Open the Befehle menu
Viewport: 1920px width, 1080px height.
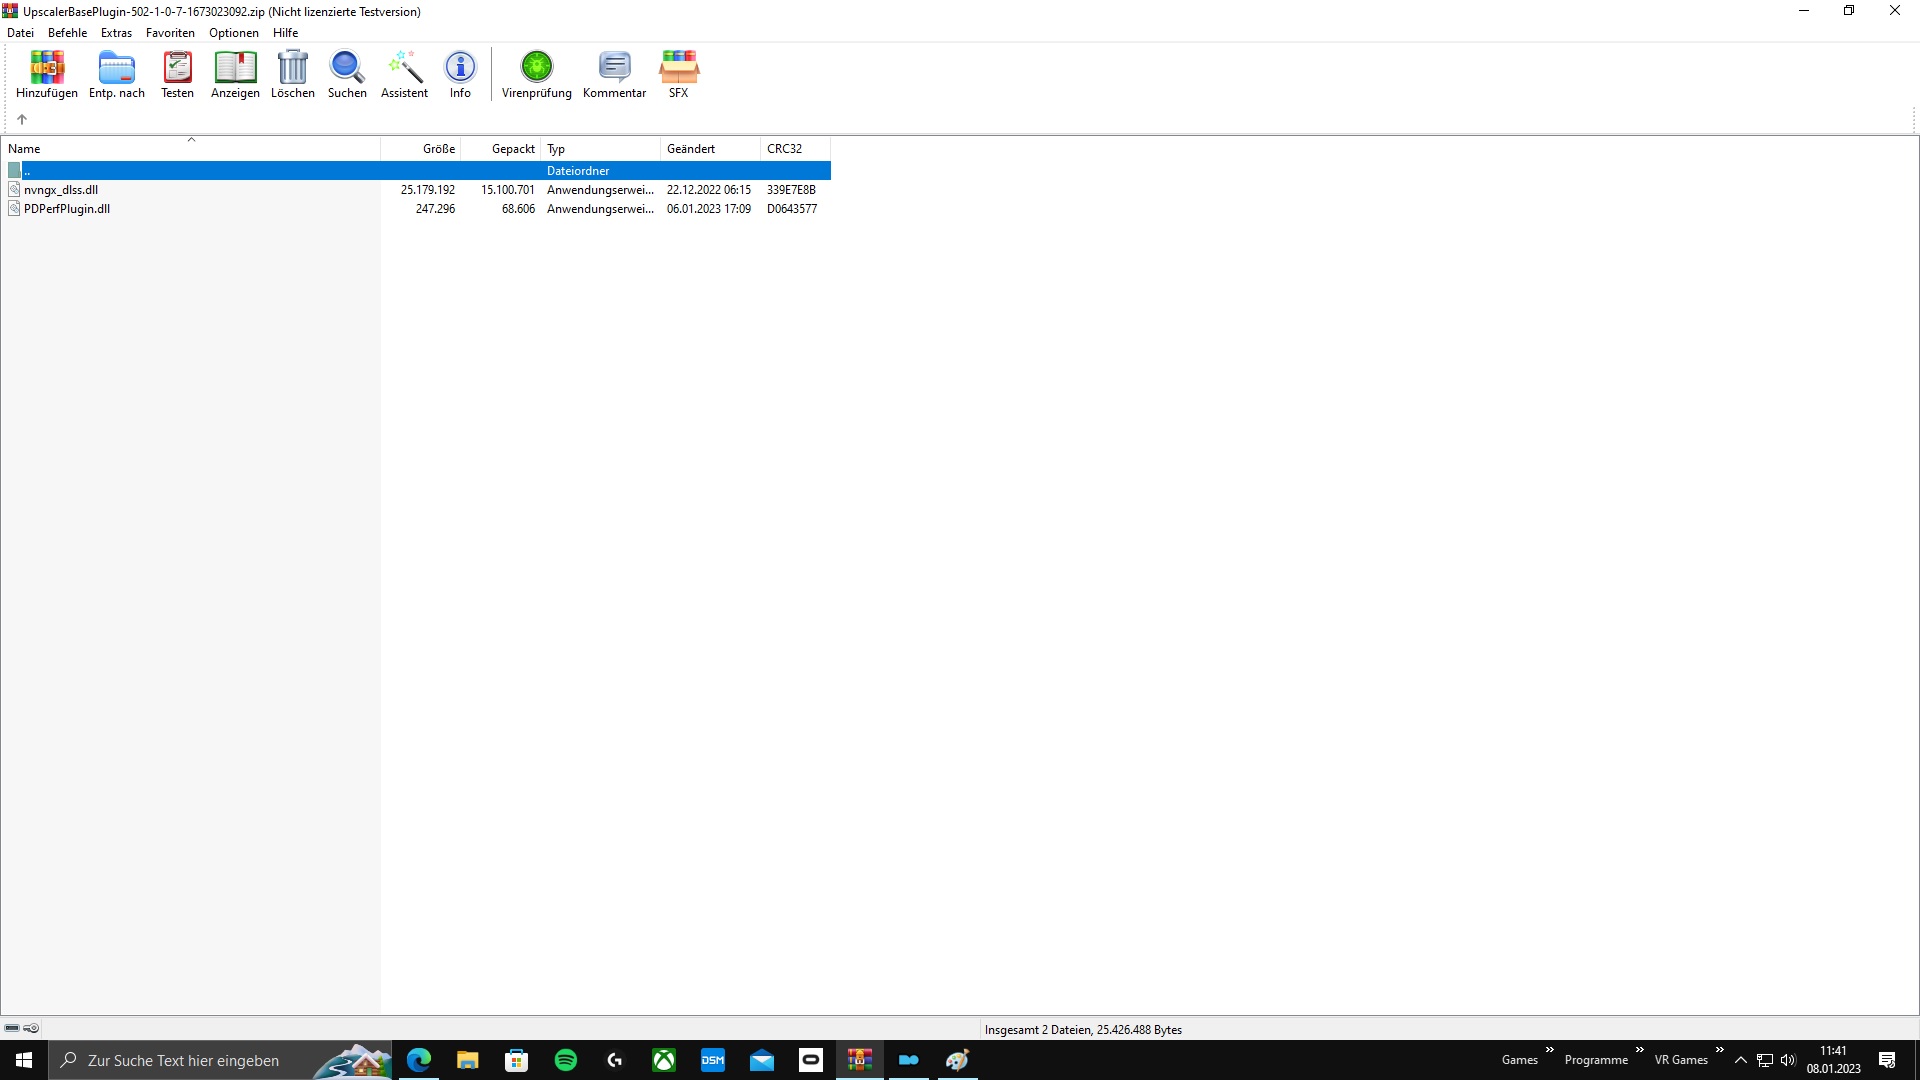[x=67, y=33]
